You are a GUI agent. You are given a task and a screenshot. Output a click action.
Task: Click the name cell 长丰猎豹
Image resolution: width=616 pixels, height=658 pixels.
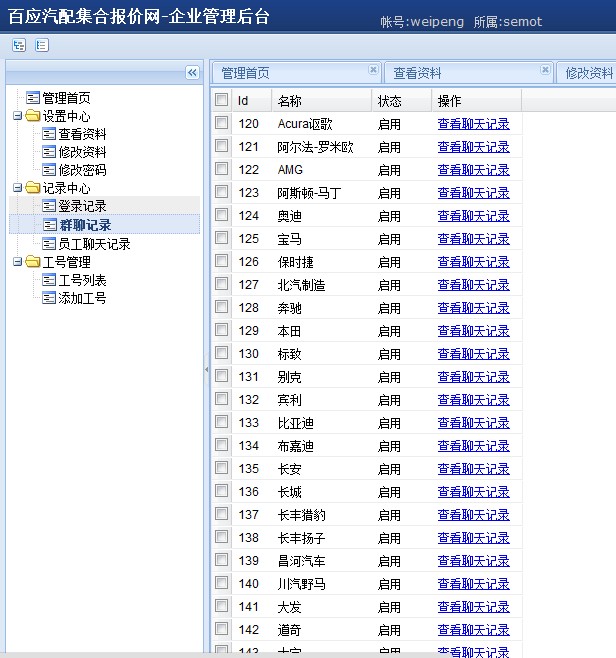301,515
